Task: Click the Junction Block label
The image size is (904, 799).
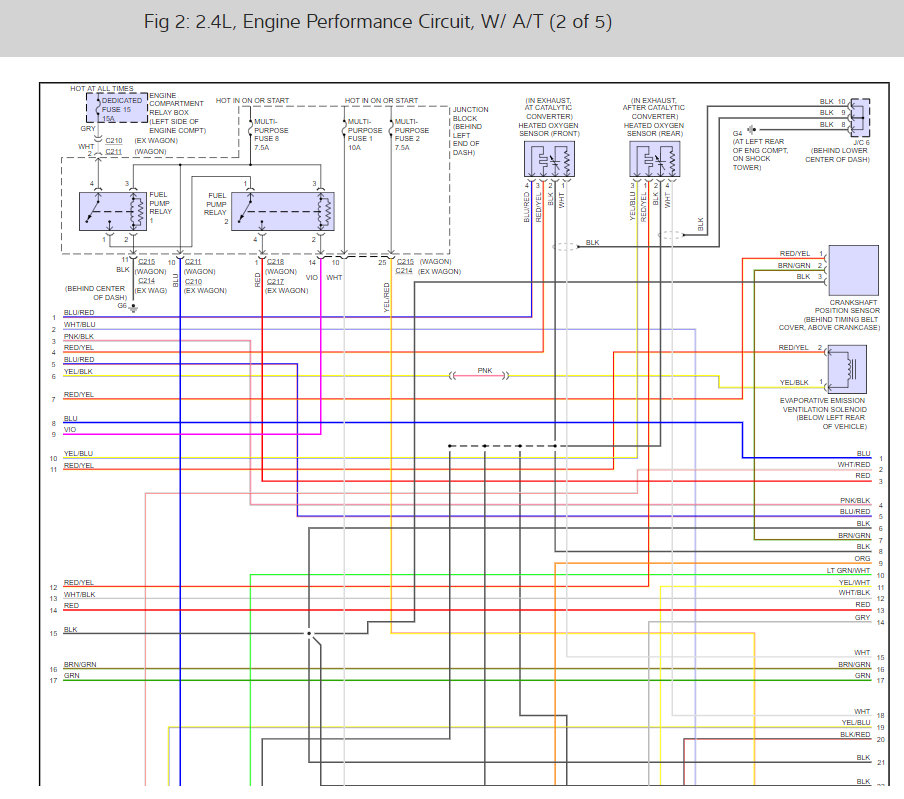Action: [x=470, y=131]
